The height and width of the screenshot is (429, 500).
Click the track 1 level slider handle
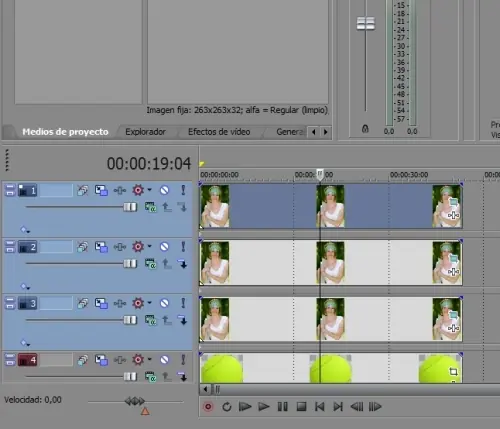[130, 207]
